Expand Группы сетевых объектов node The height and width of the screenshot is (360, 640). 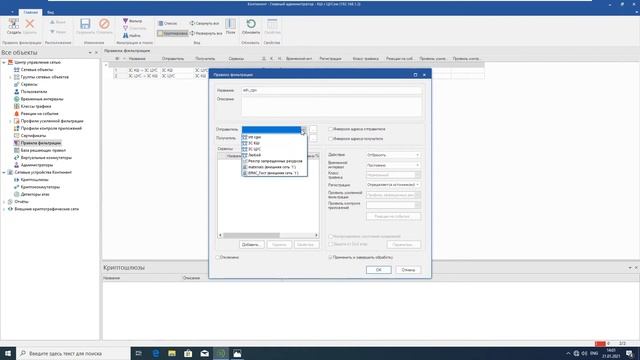(10, 77)
